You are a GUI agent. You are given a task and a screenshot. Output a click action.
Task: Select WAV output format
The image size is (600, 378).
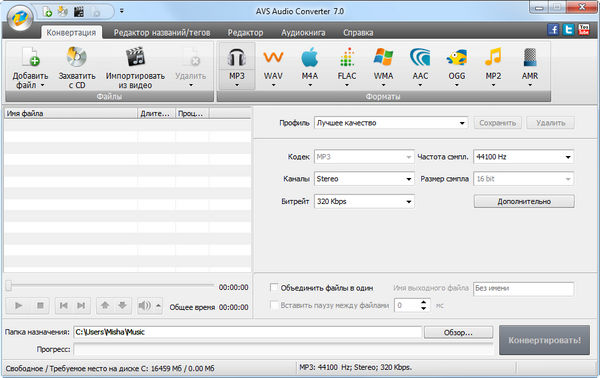pos(273,66)
